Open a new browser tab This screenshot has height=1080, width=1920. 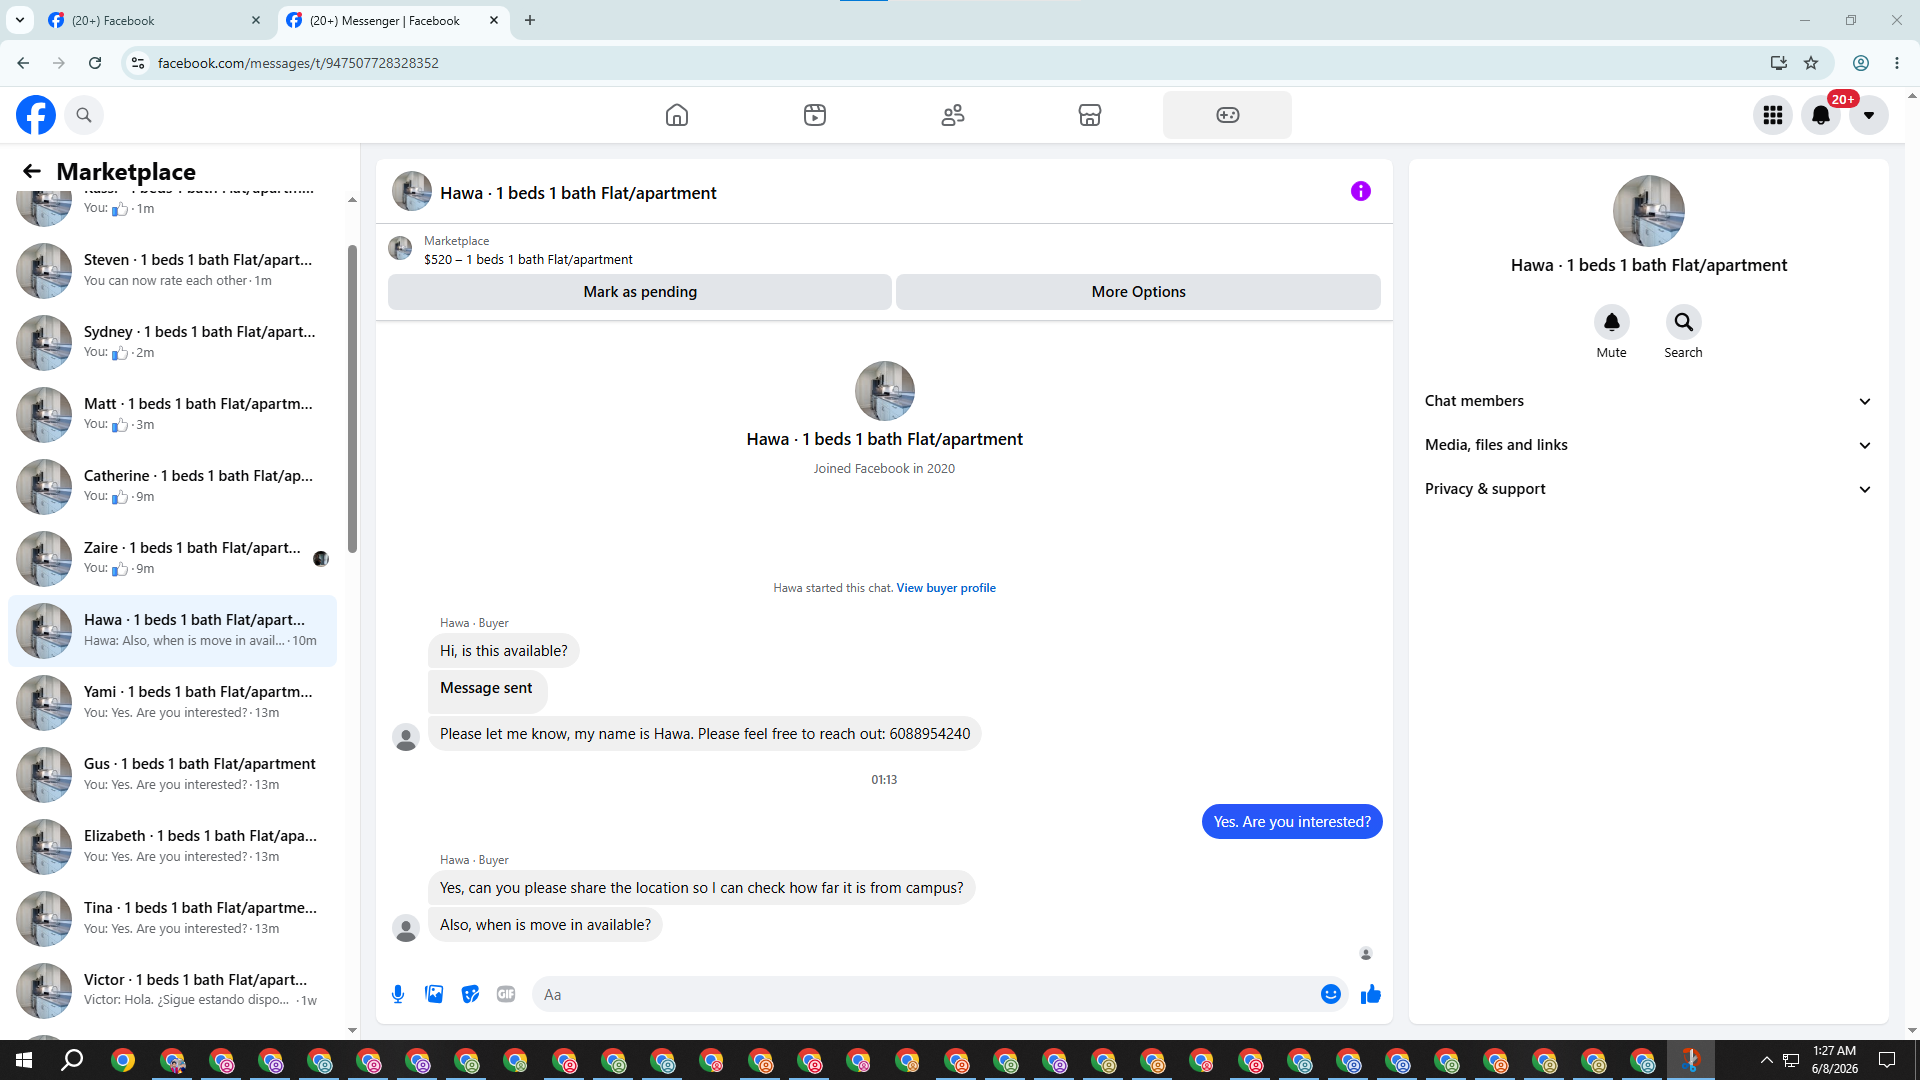point(530,20)
